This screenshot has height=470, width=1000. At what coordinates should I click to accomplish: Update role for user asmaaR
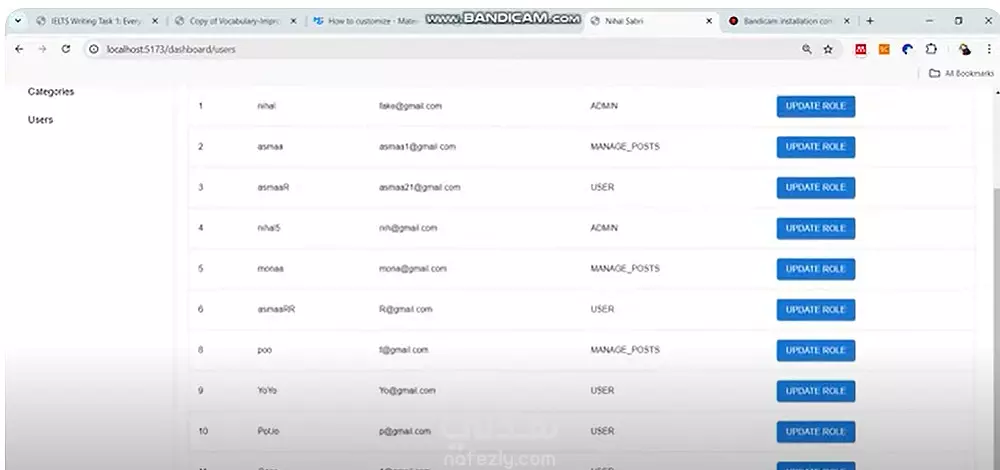816,187
